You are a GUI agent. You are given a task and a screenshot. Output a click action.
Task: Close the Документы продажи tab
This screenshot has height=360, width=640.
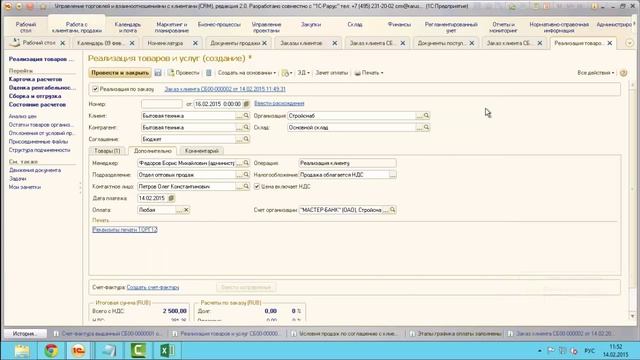click(264, 43)
